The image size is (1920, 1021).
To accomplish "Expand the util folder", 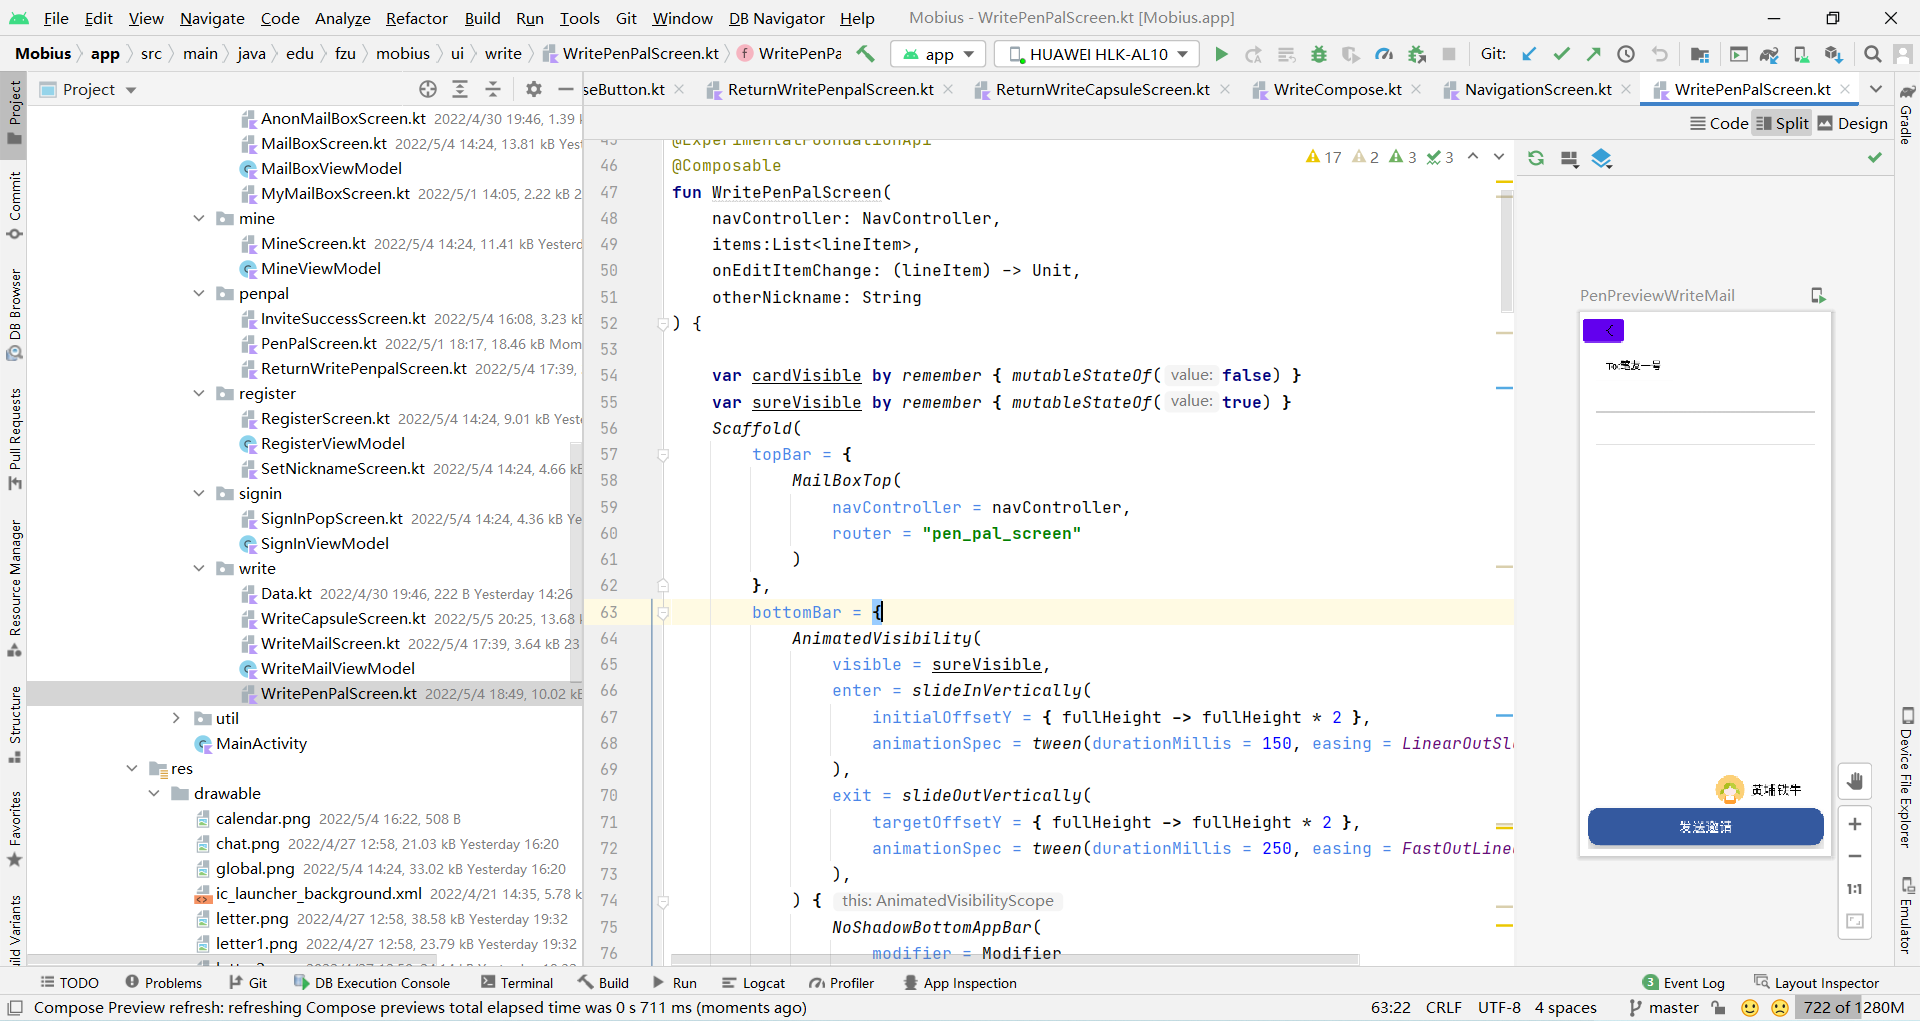I will pyautogui.click(x=176, y=718).
